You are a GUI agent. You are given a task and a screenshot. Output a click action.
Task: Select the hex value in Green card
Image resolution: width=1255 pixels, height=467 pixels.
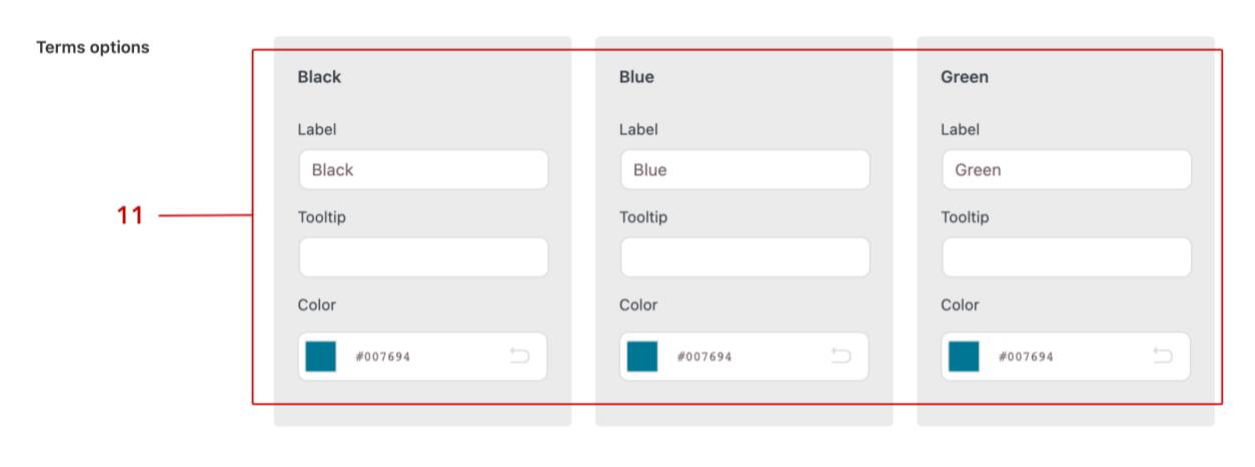(1026, 357)
